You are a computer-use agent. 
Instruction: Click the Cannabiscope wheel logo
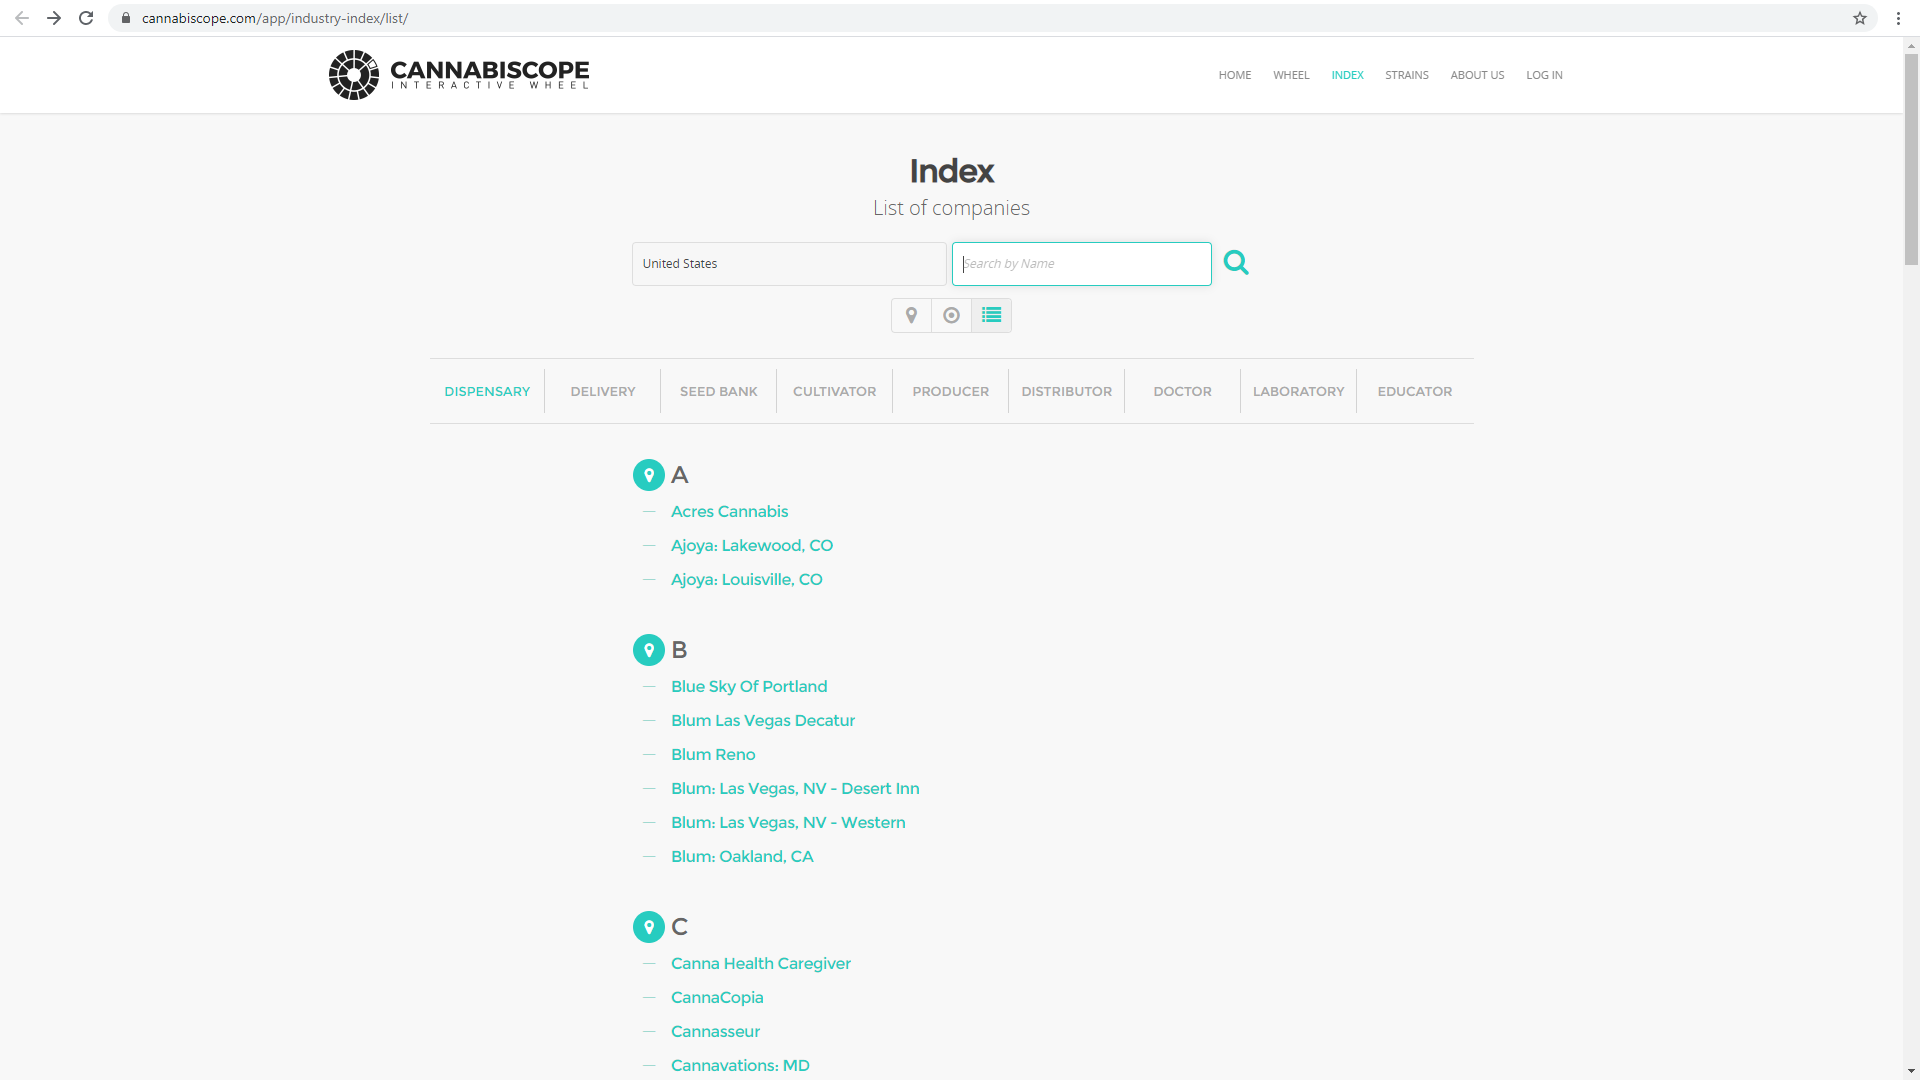tap(354, 75)
